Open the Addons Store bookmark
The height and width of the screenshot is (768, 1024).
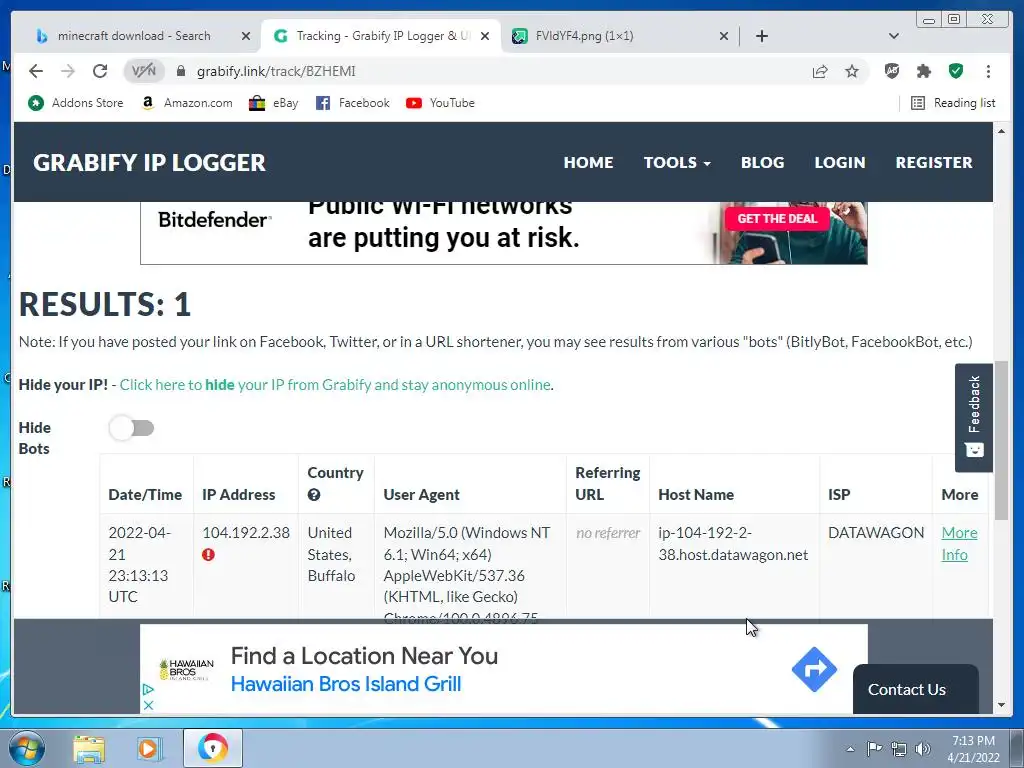point(75,103)
